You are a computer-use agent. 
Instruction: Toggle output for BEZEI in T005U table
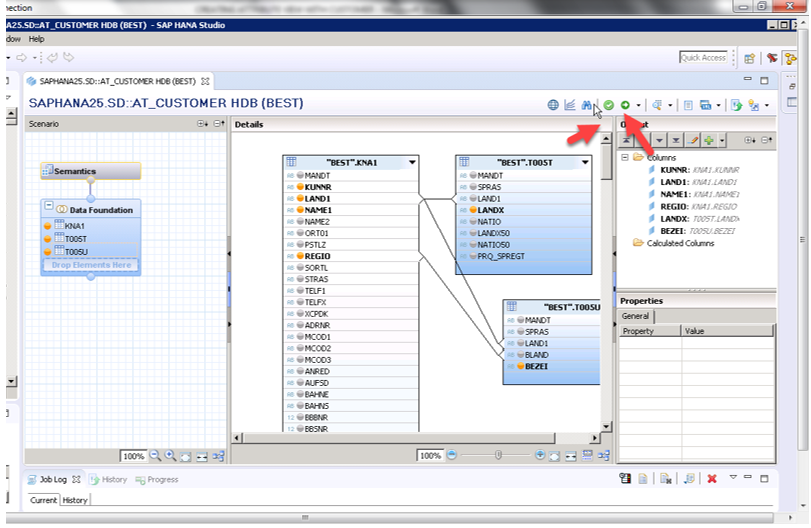(520, 366)
